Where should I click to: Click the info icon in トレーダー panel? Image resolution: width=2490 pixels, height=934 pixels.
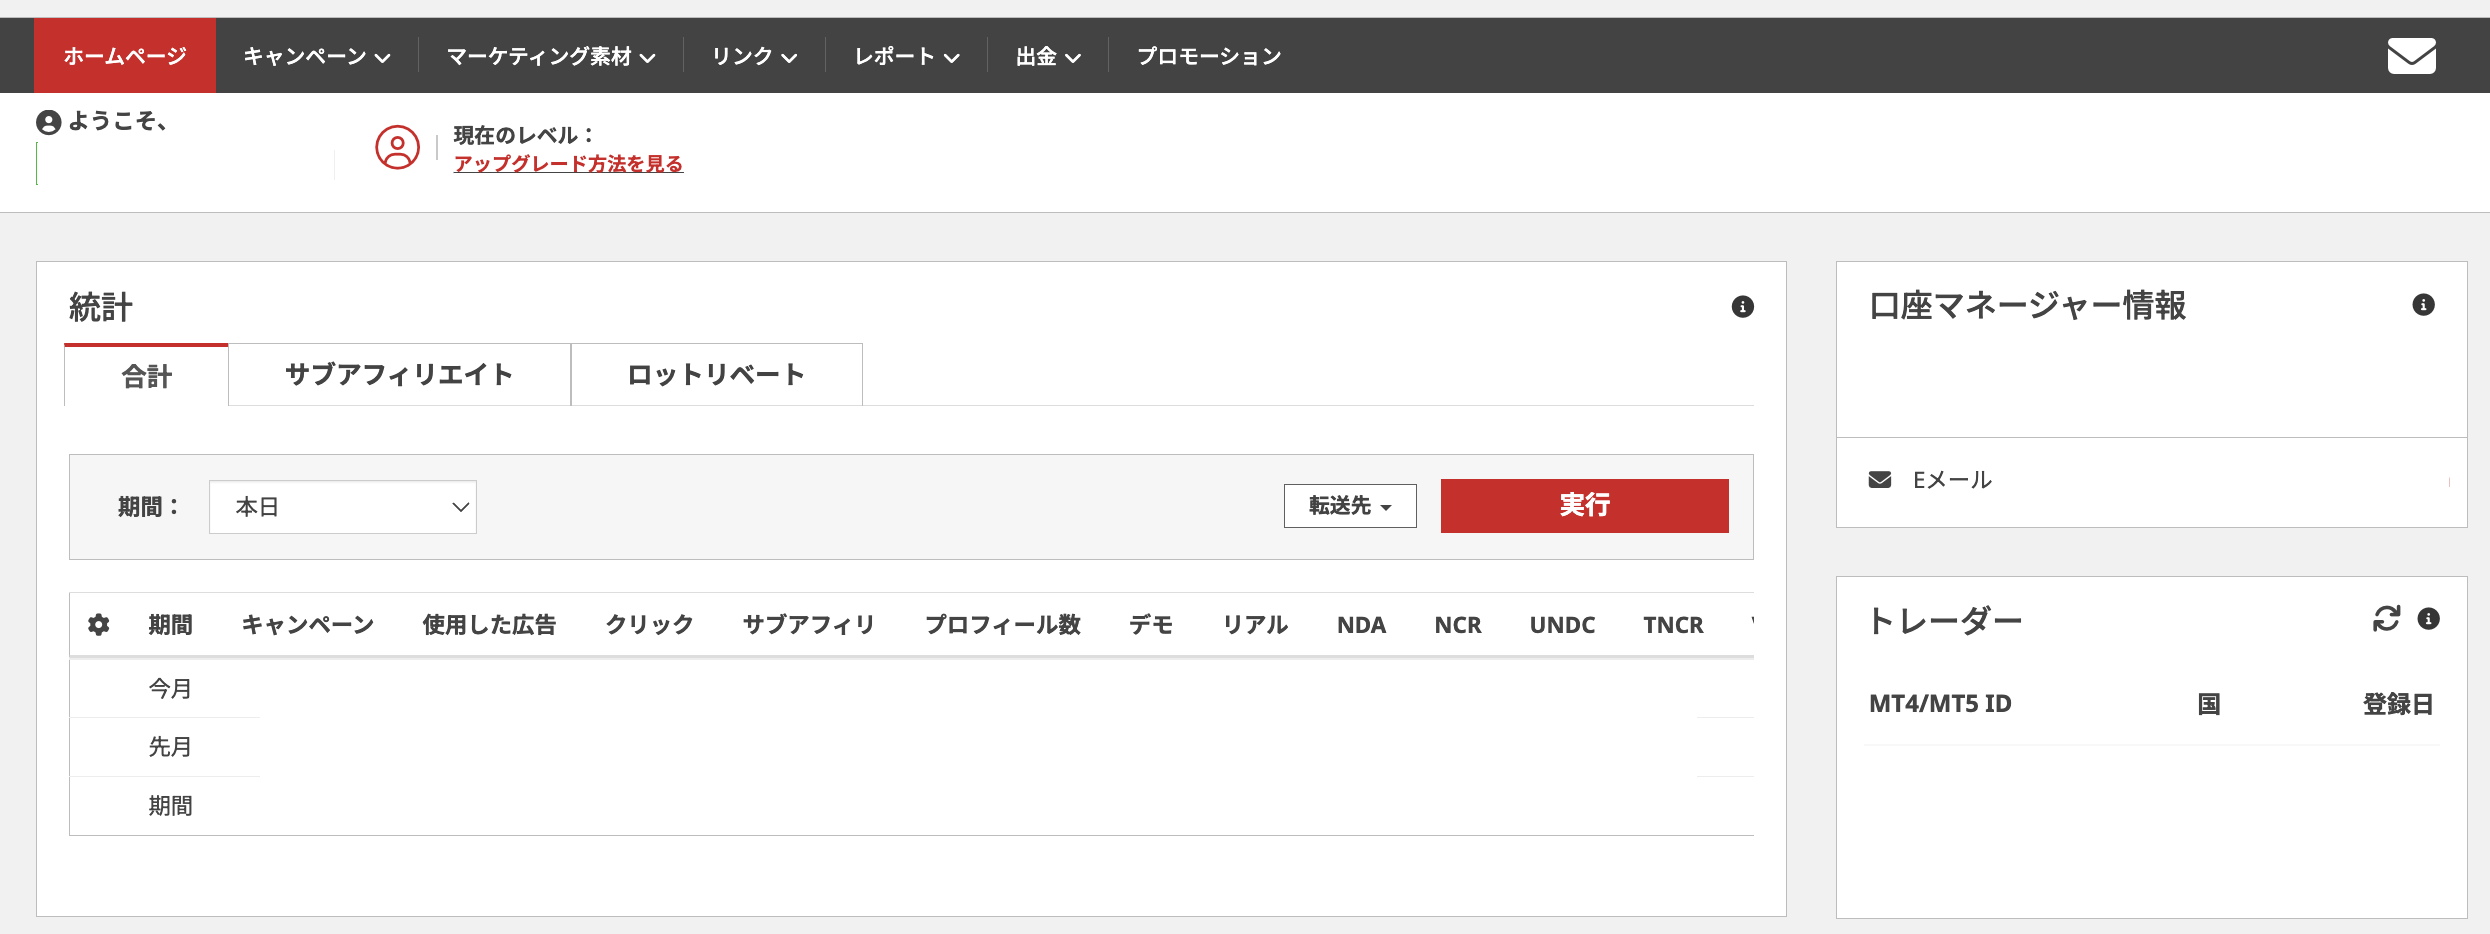(2428, 619)
